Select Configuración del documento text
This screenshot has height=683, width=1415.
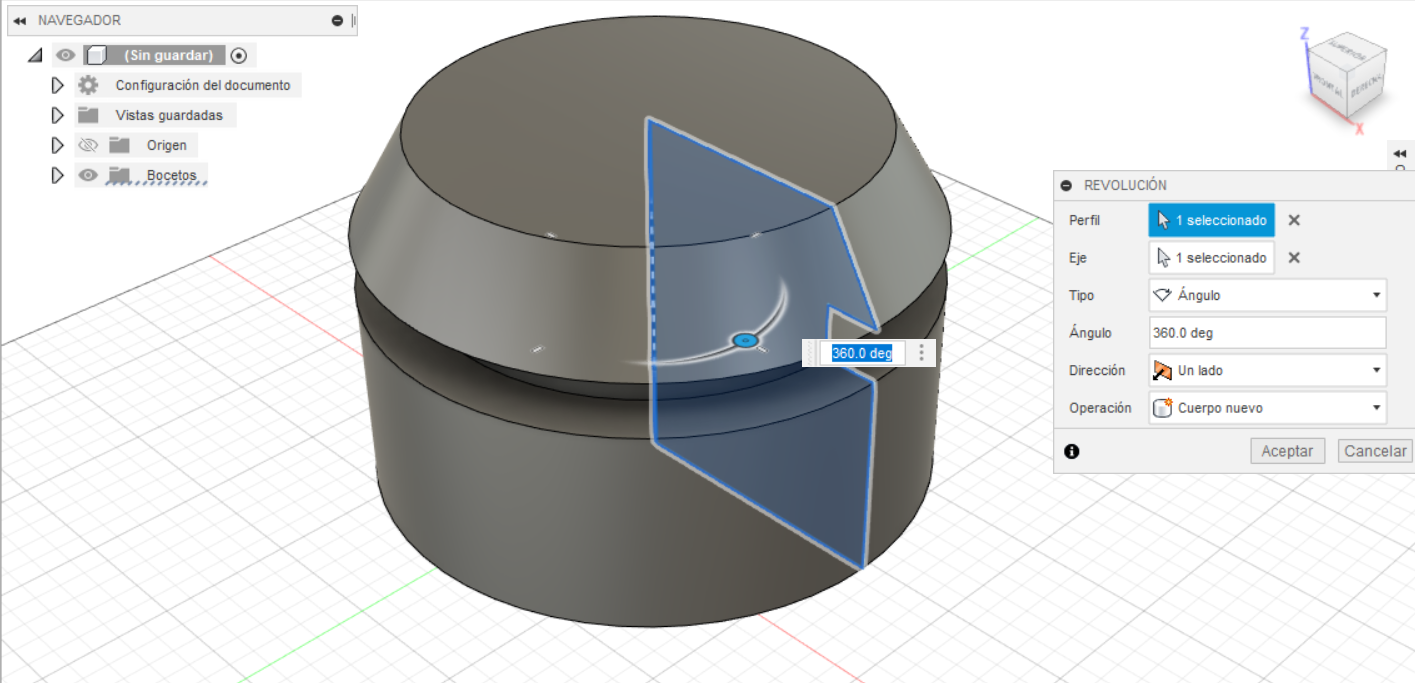(203, 85)
